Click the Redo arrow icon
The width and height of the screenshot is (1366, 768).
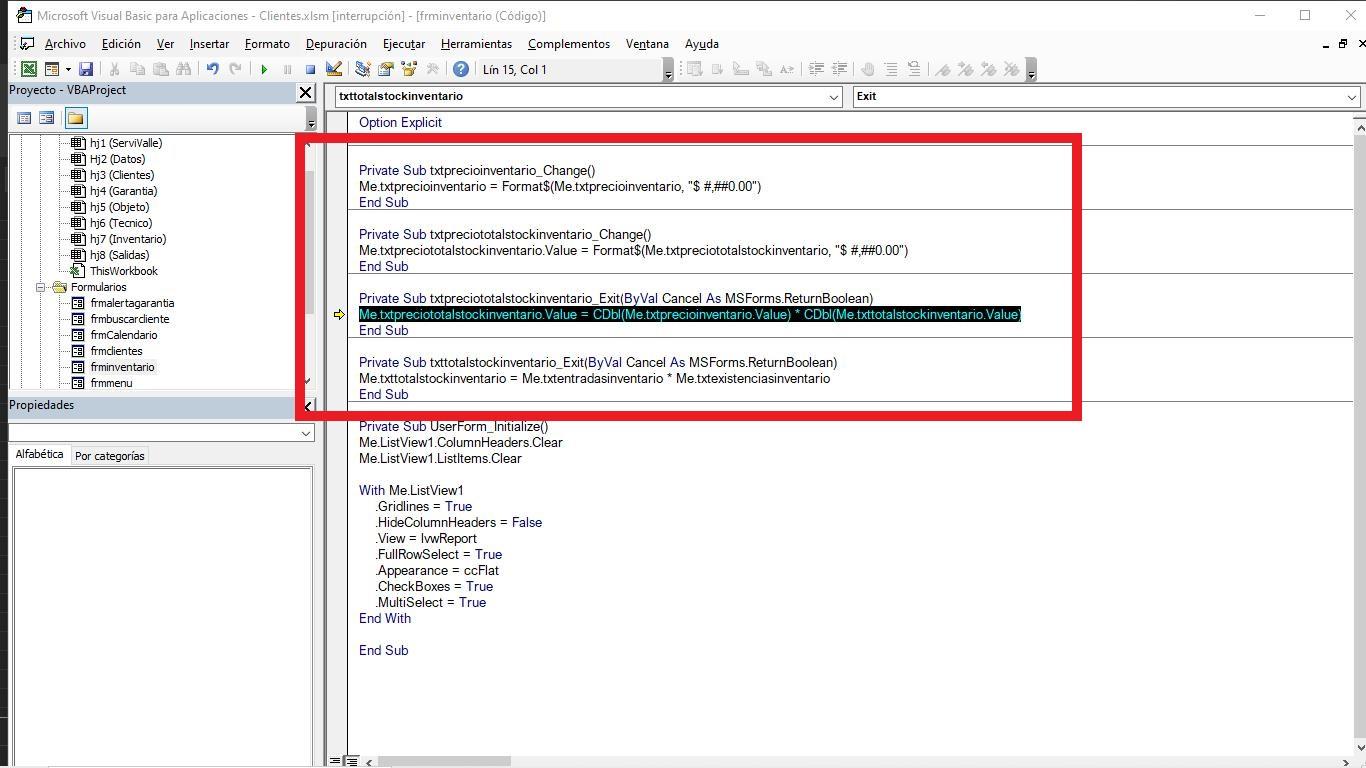(235, 69)
